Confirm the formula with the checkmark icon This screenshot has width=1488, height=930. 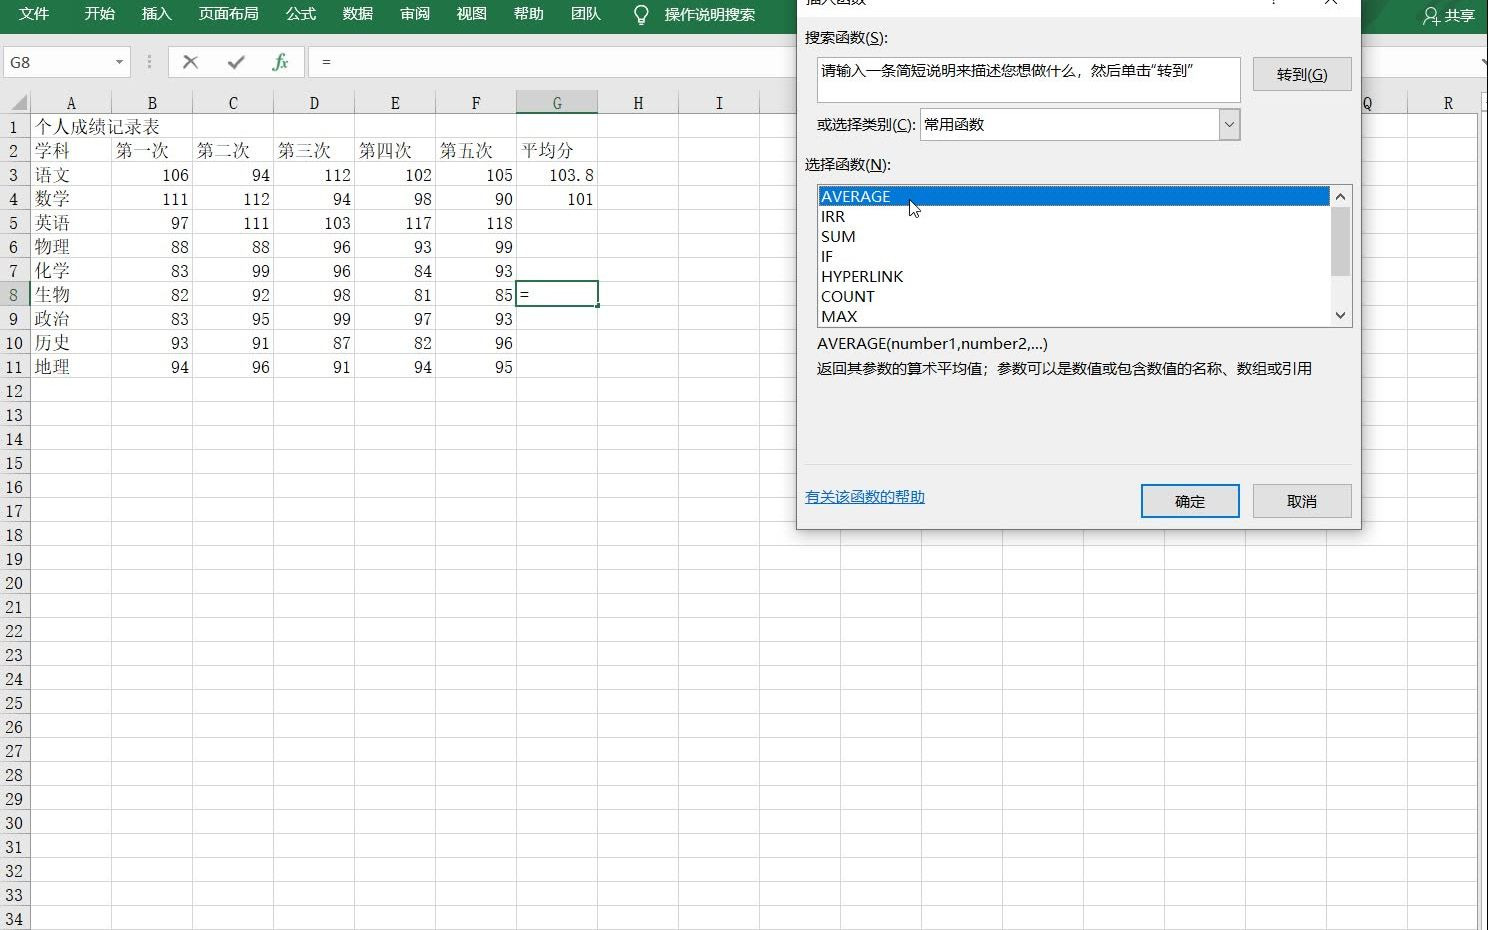tap(236, 62)
